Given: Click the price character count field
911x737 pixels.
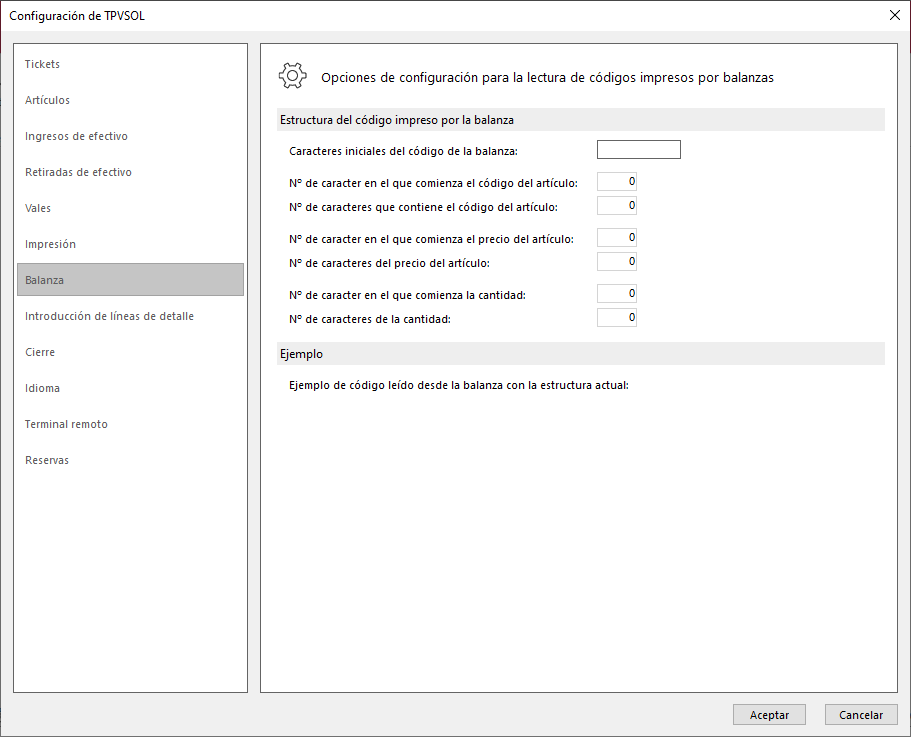Looking at the screenshot, I should pyautogui.click(x=616, y=261).
